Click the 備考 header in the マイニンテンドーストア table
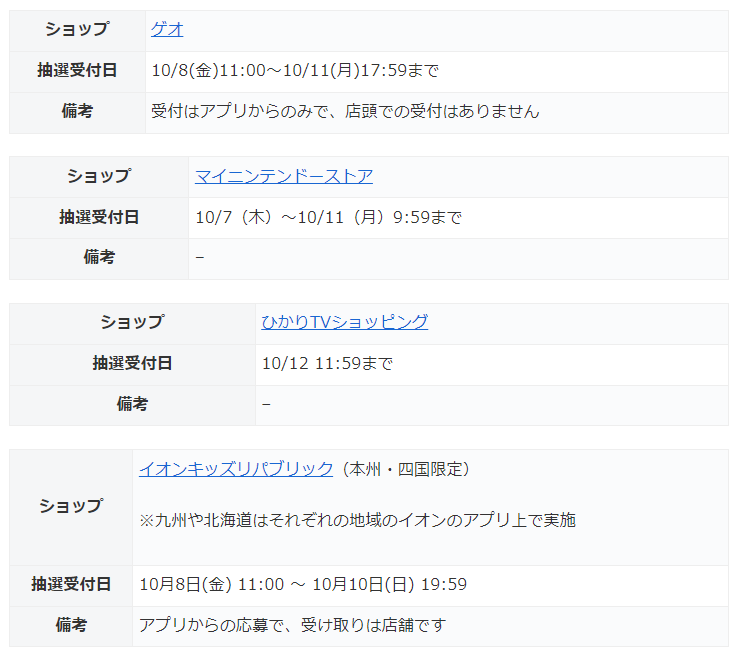The image size is (737, 656). click(99, 258)
